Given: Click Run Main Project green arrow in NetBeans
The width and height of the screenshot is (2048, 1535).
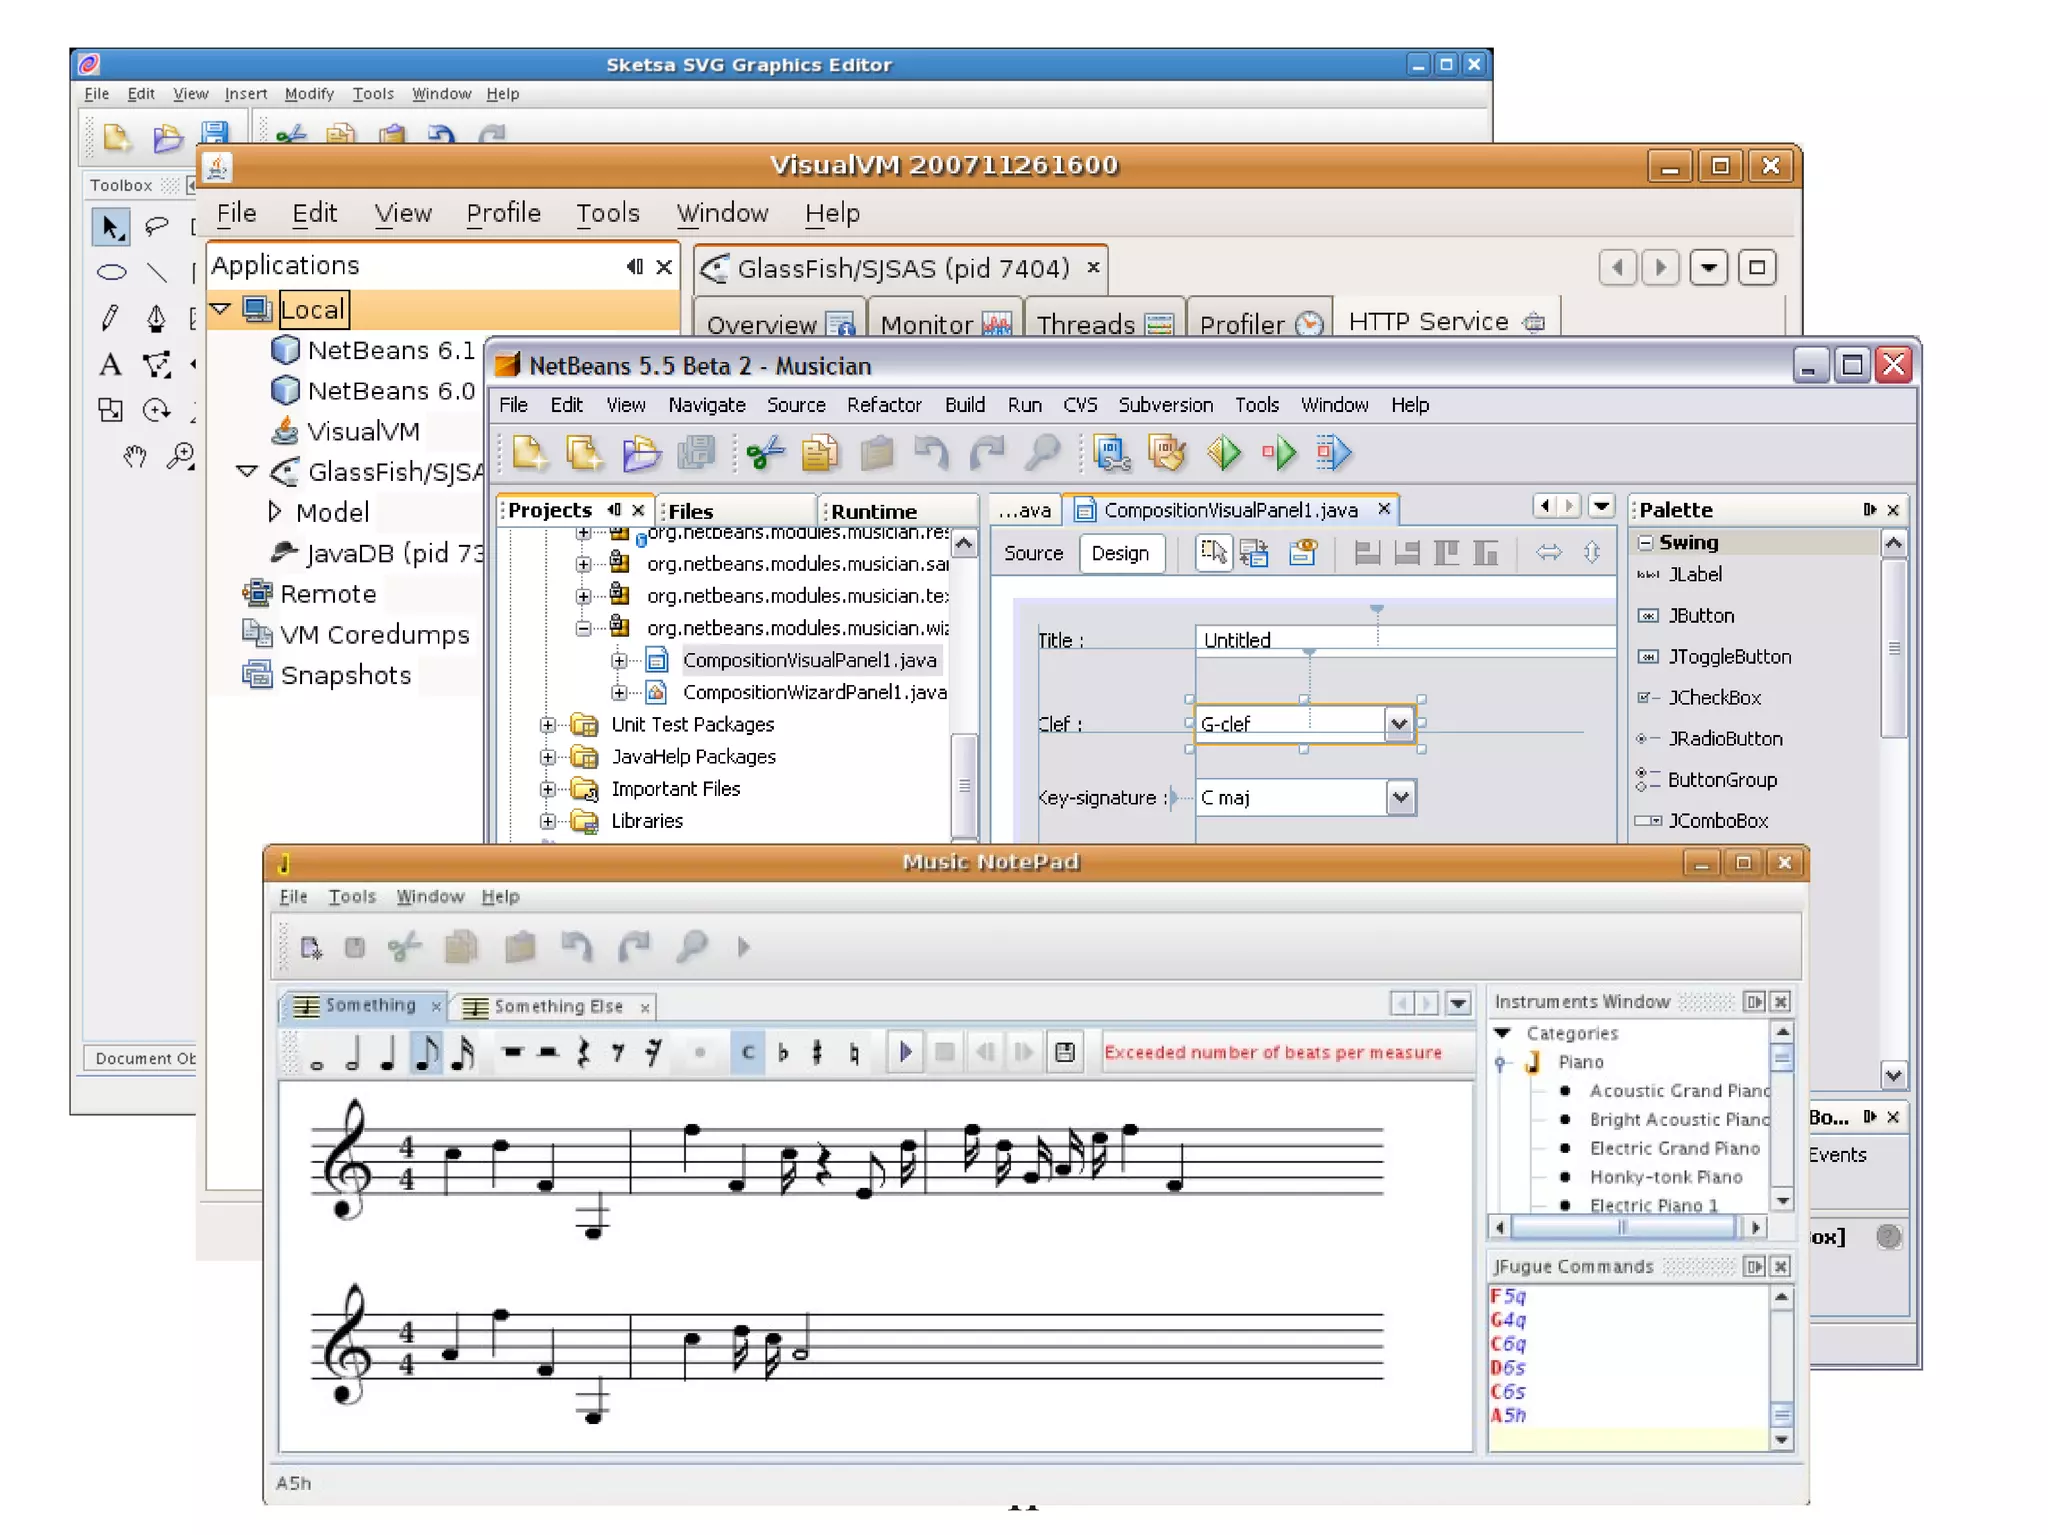Looking at the screenshot, I should coord(1224,453).
